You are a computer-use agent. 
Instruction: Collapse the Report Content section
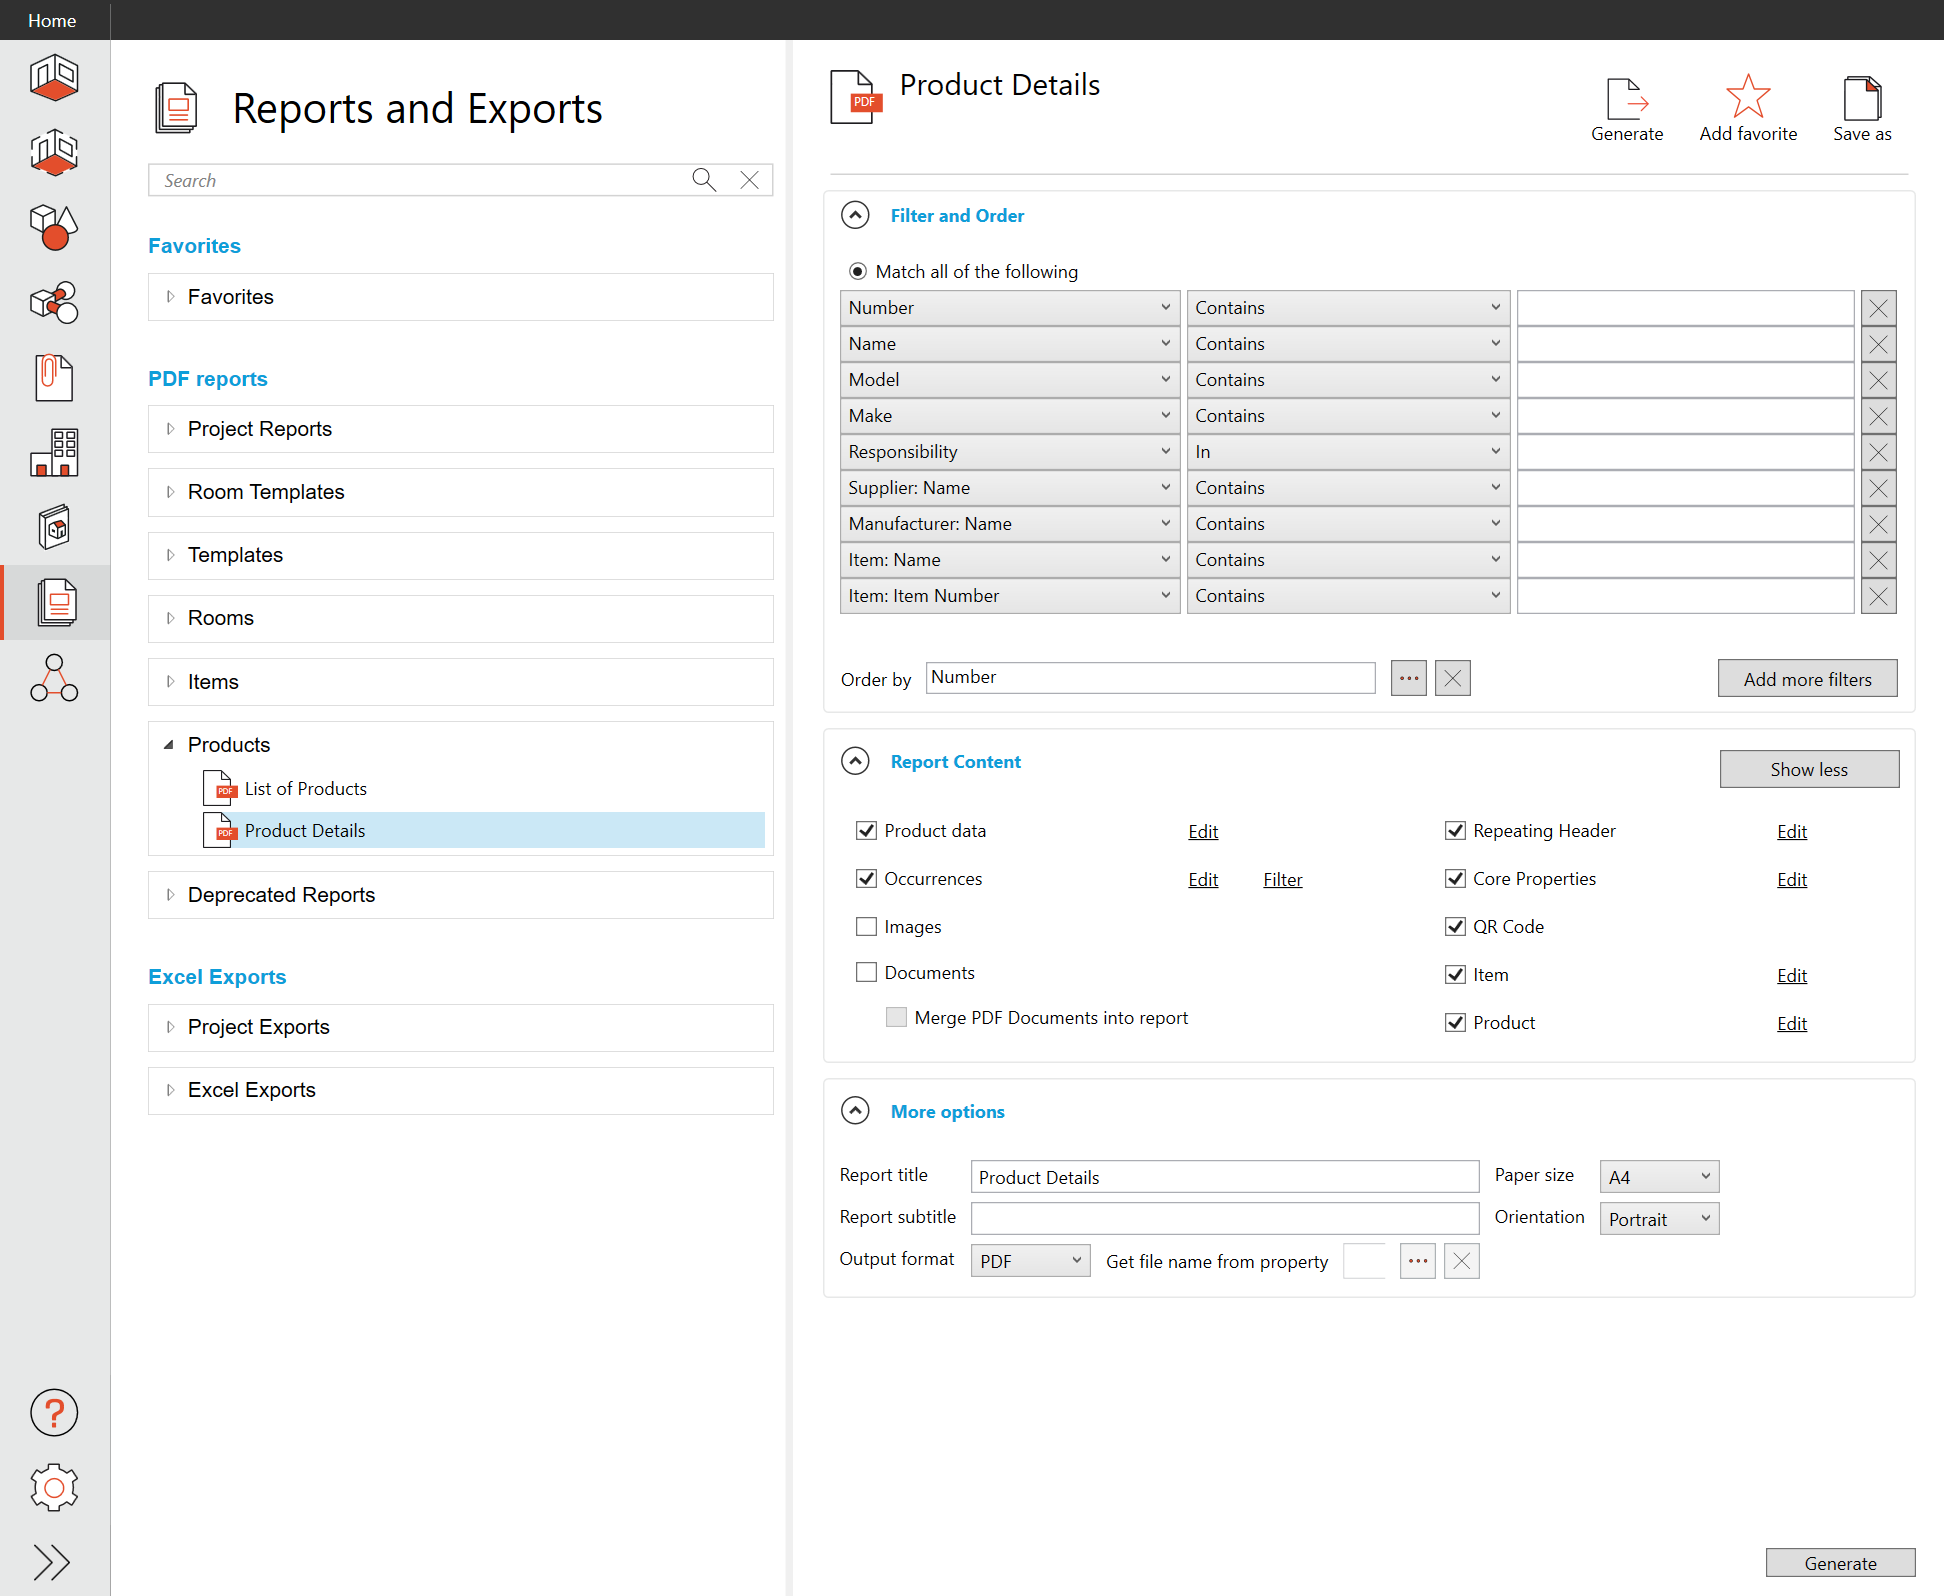click(855, 761)
